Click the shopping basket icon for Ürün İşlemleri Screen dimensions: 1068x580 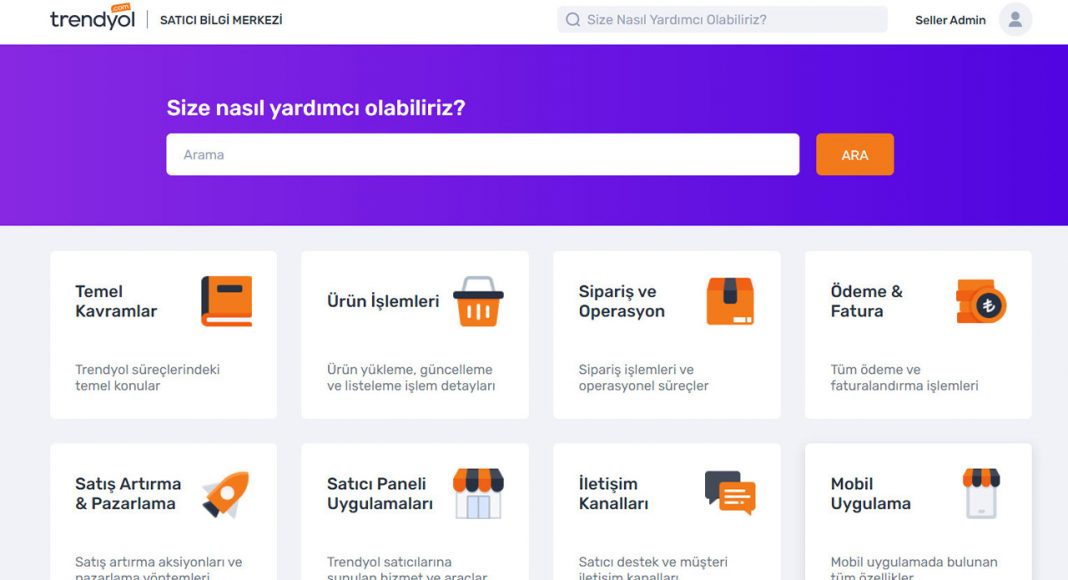(x=478, y=301)
